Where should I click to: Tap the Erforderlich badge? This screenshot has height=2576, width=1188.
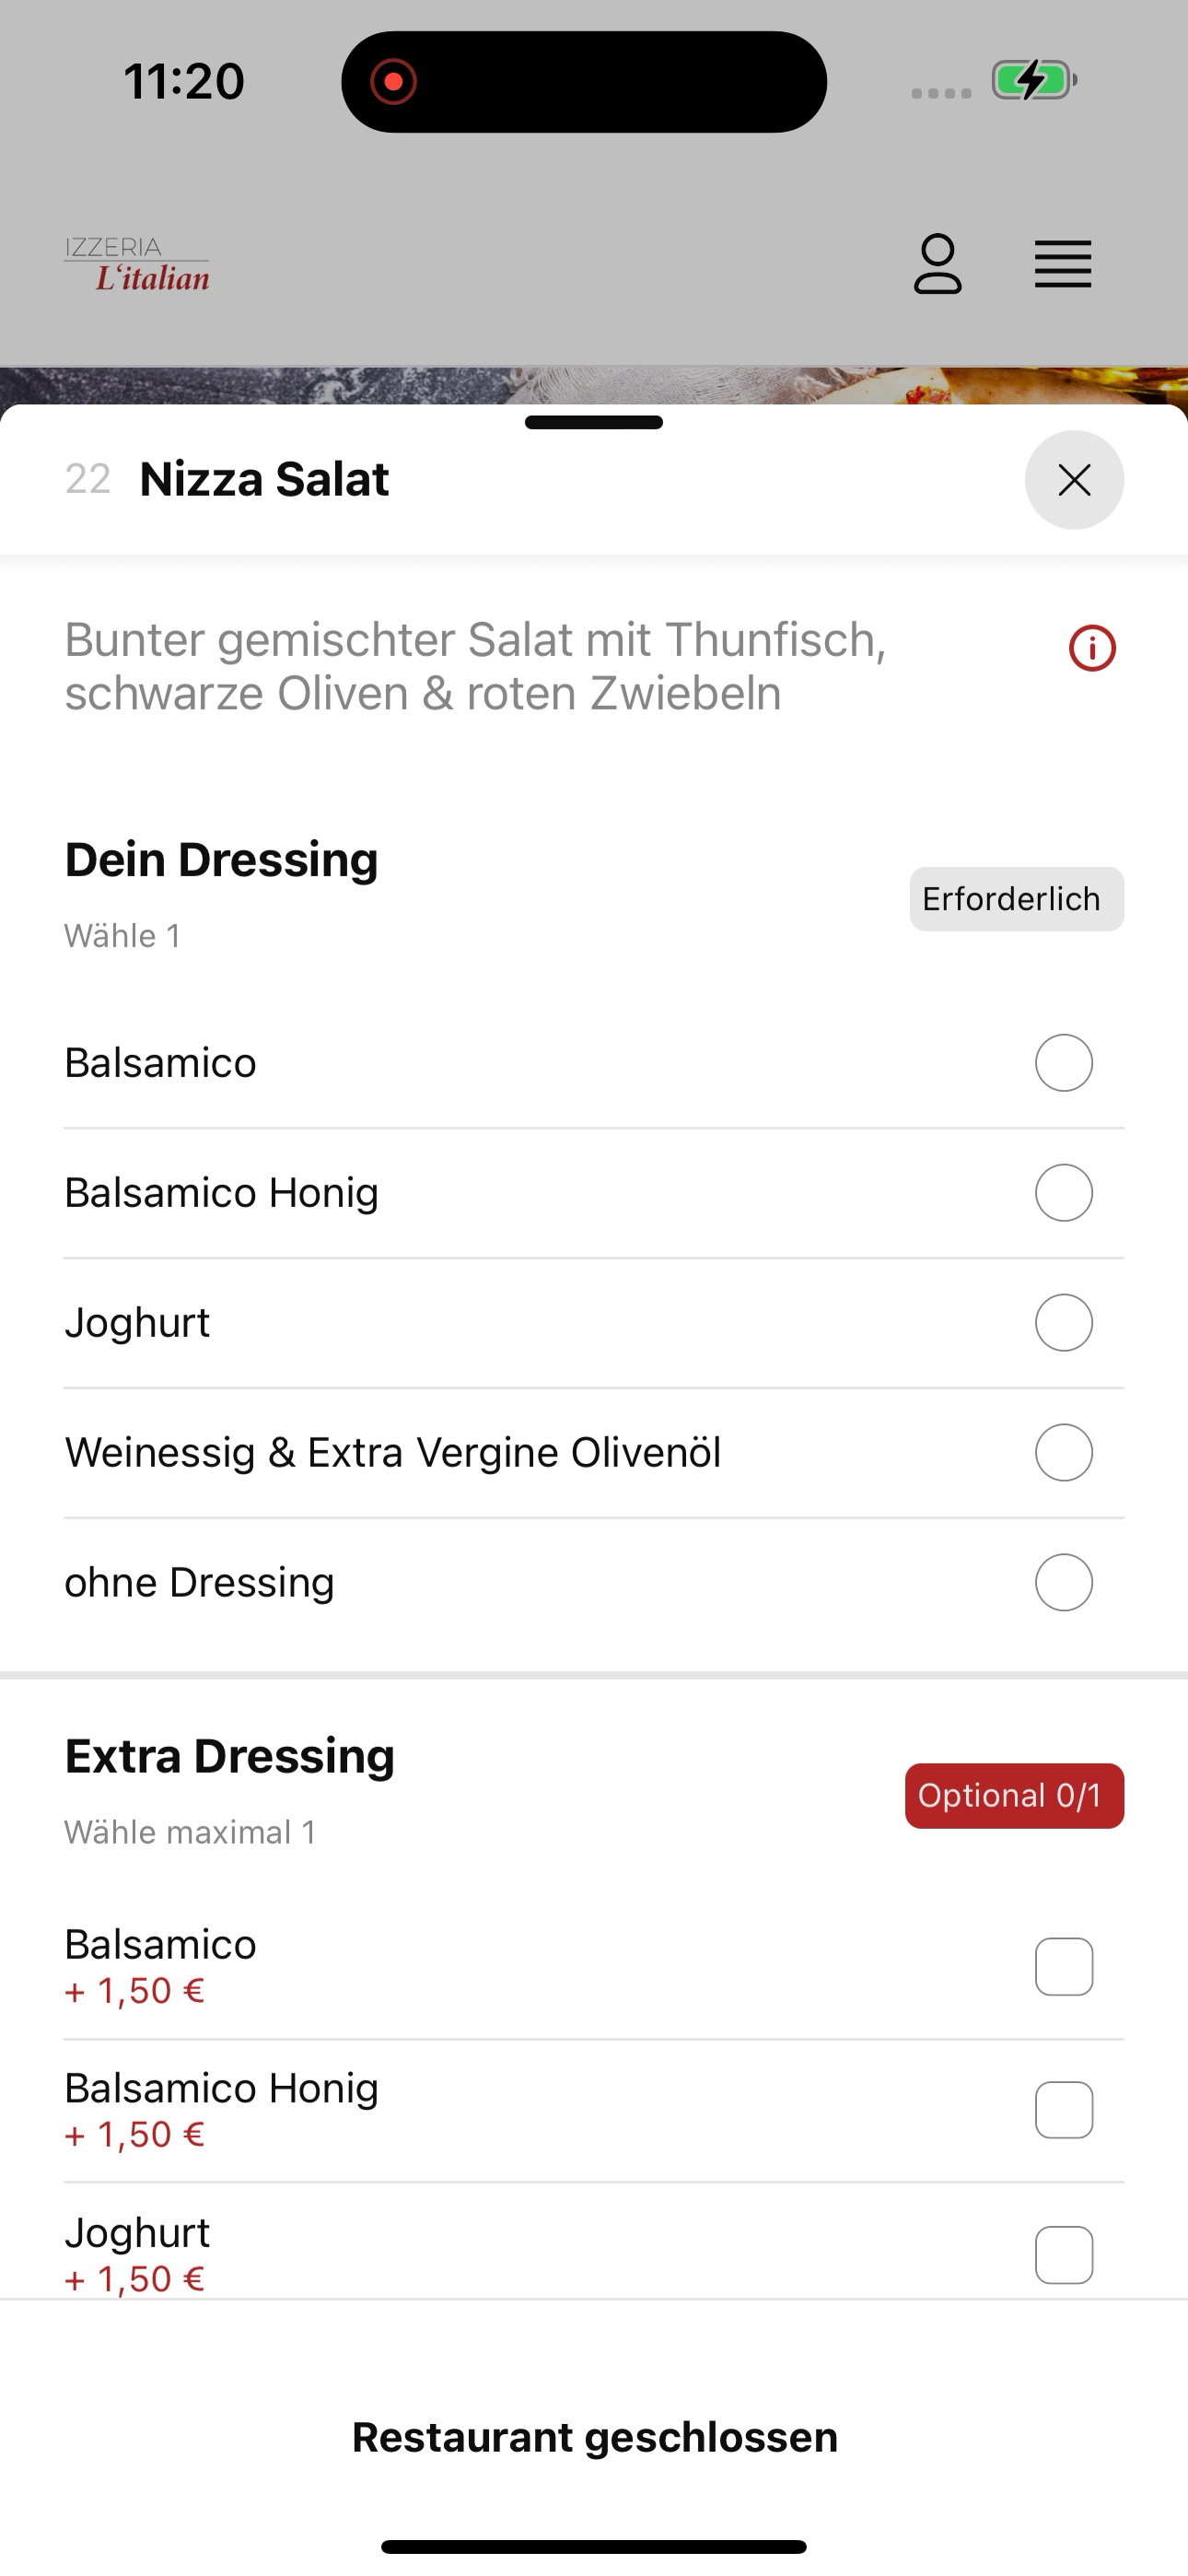point(1016,899)
